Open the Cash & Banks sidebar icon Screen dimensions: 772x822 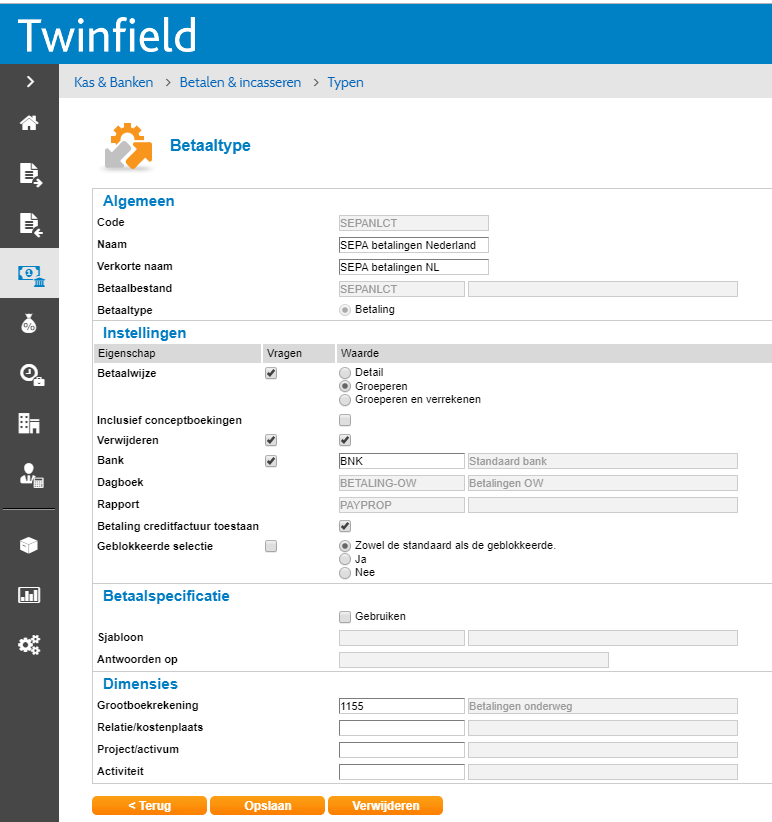pos(29,274)
